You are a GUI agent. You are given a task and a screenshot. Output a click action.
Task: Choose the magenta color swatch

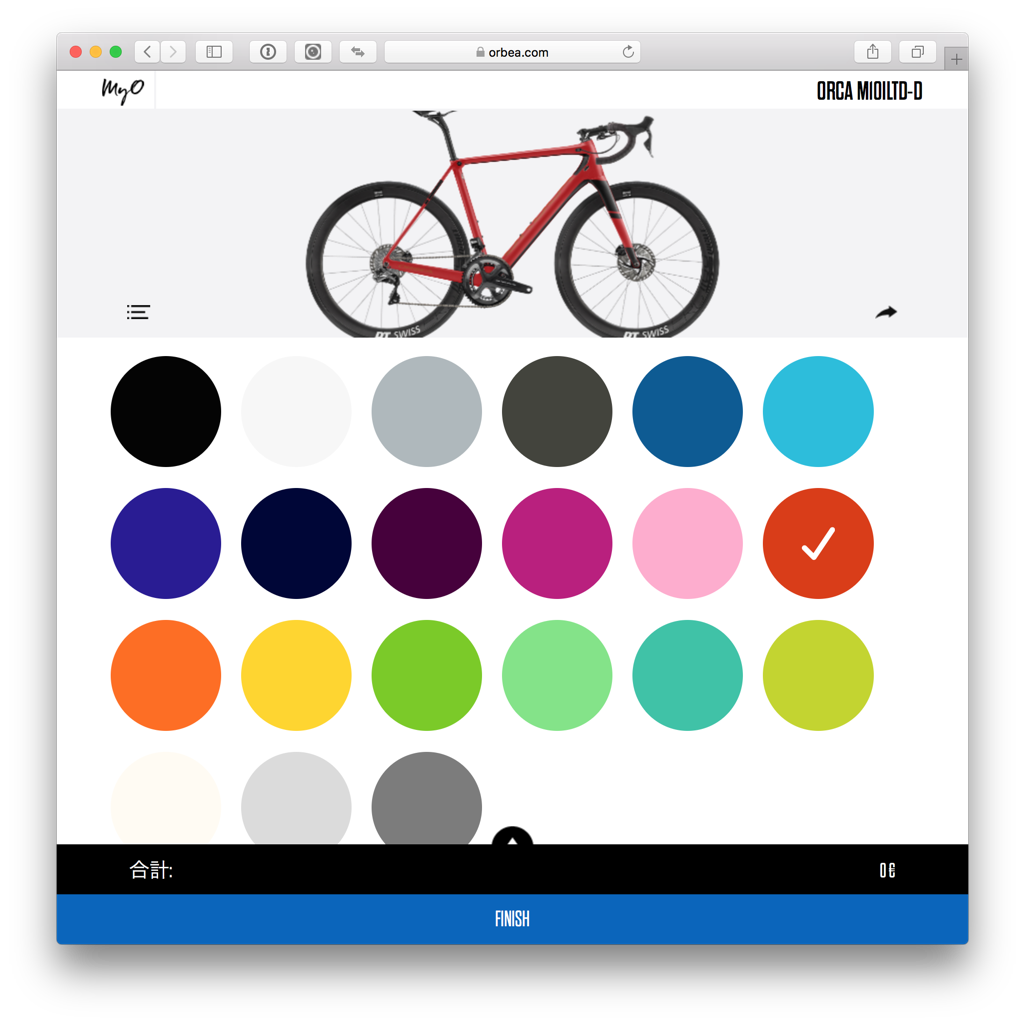tap(557, 543)
